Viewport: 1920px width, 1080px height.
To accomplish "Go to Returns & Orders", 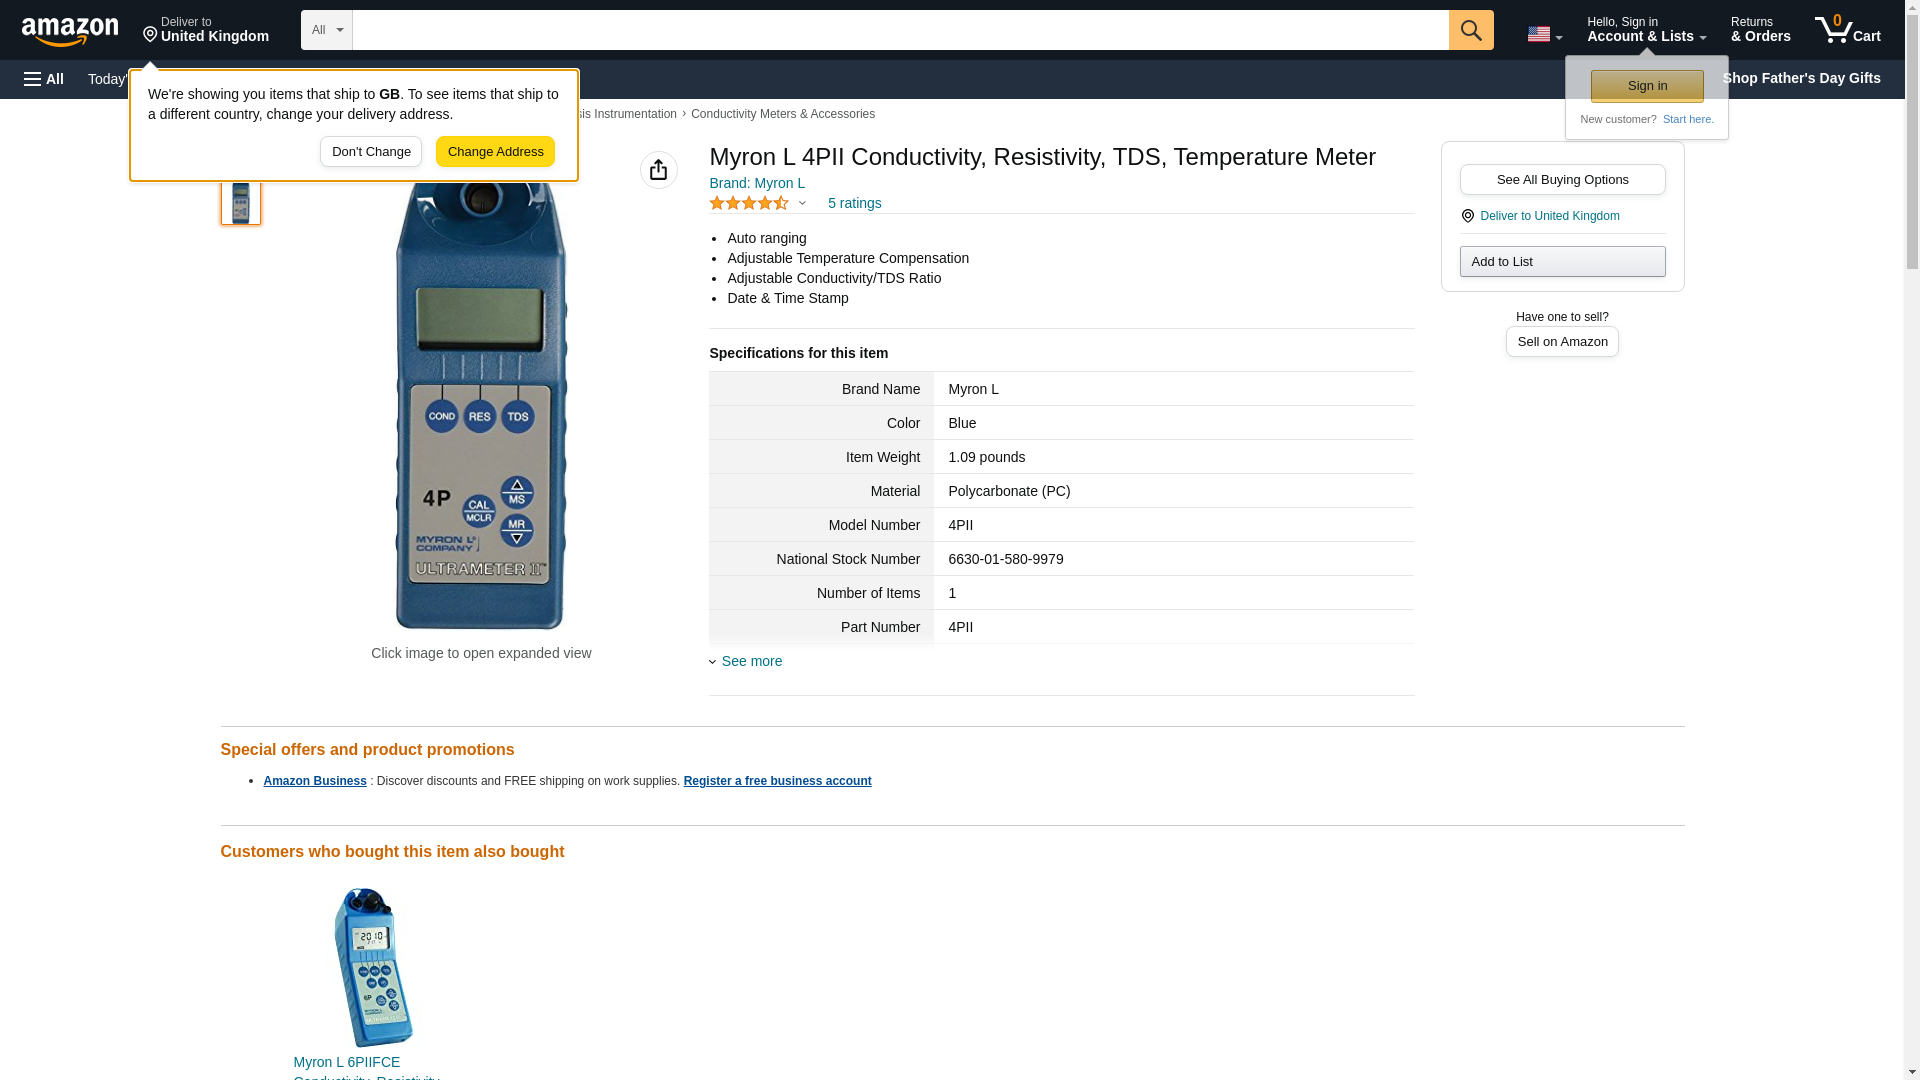I will [1760, 30].
